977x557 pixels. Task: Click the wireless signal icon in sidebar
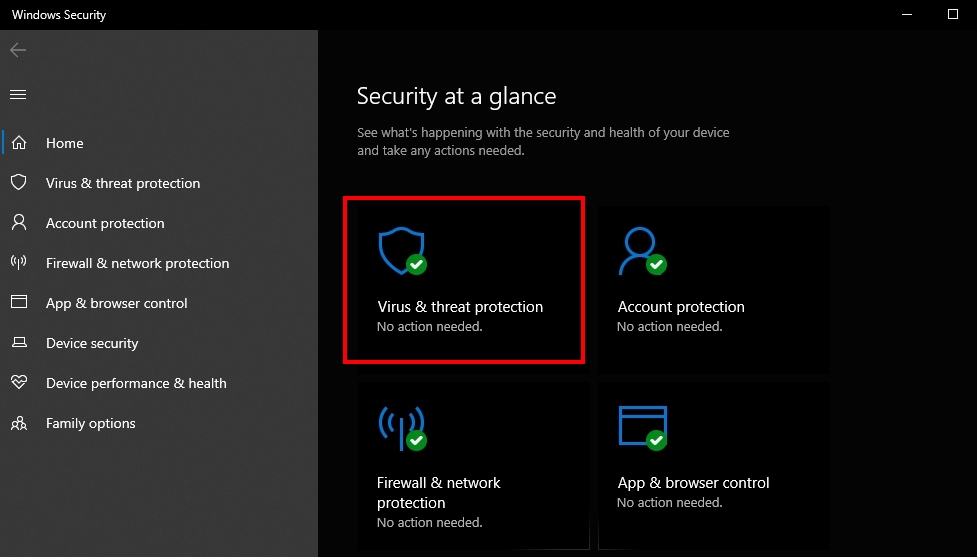tap(19, 262)
